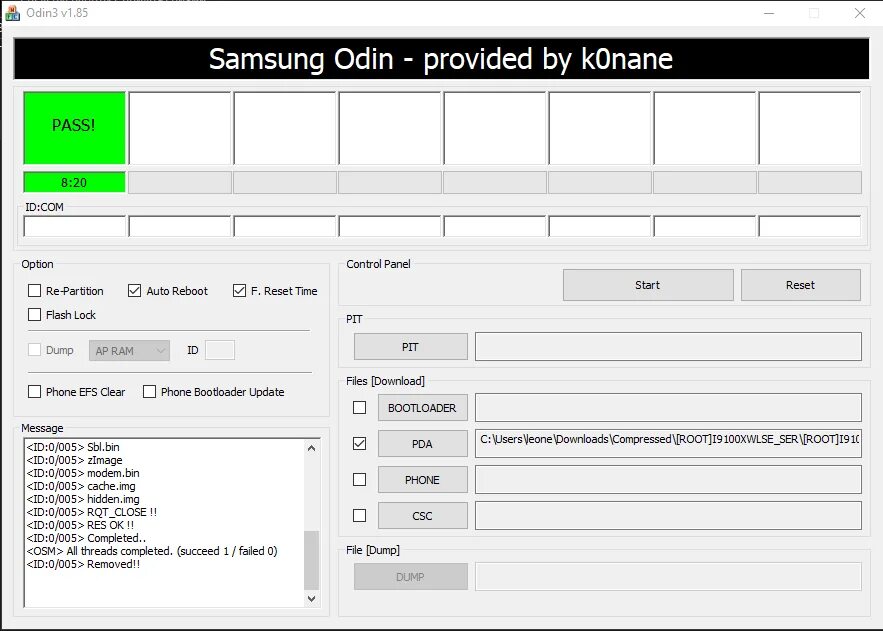Click the 'Sbl.bin' log line
The image size is (883, 631).
click(x=73, y=447)
